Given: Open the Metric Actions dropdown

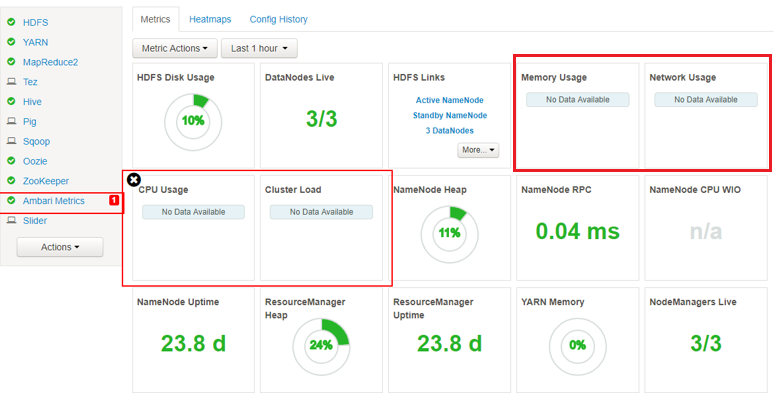Looking at the screenshot, I should coord(174,48).
